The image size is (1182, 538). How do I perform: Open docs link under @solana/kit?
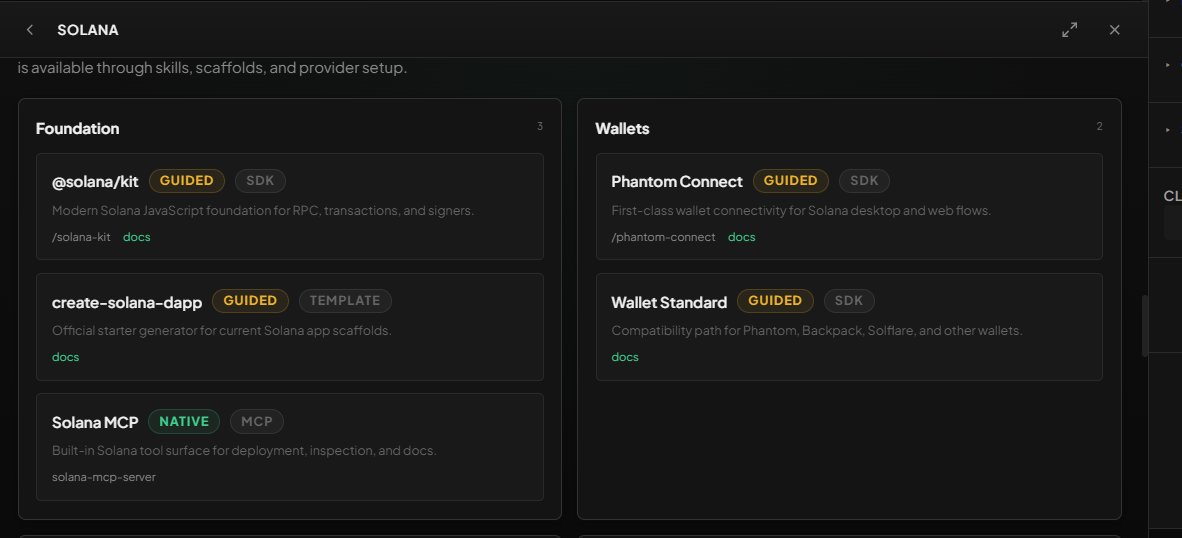tap(136, 237)
